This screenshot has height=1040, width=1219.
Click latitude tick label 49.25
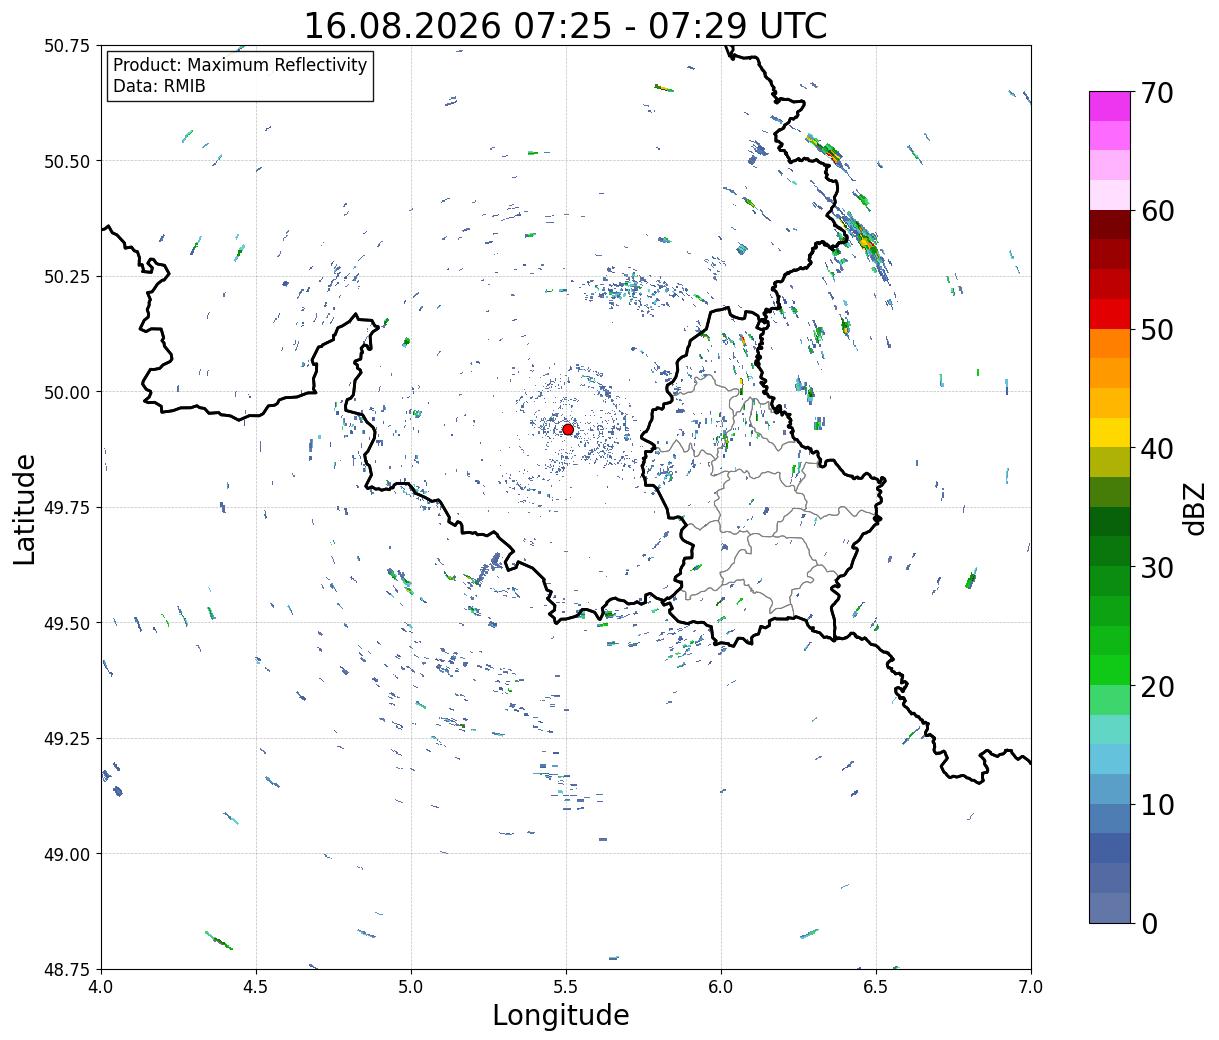click(67, 739)
